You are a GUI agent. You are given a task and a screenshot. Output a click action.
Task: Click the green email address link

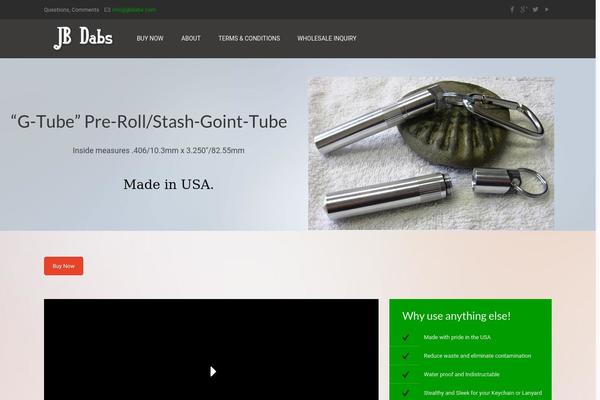coord(134,10)
